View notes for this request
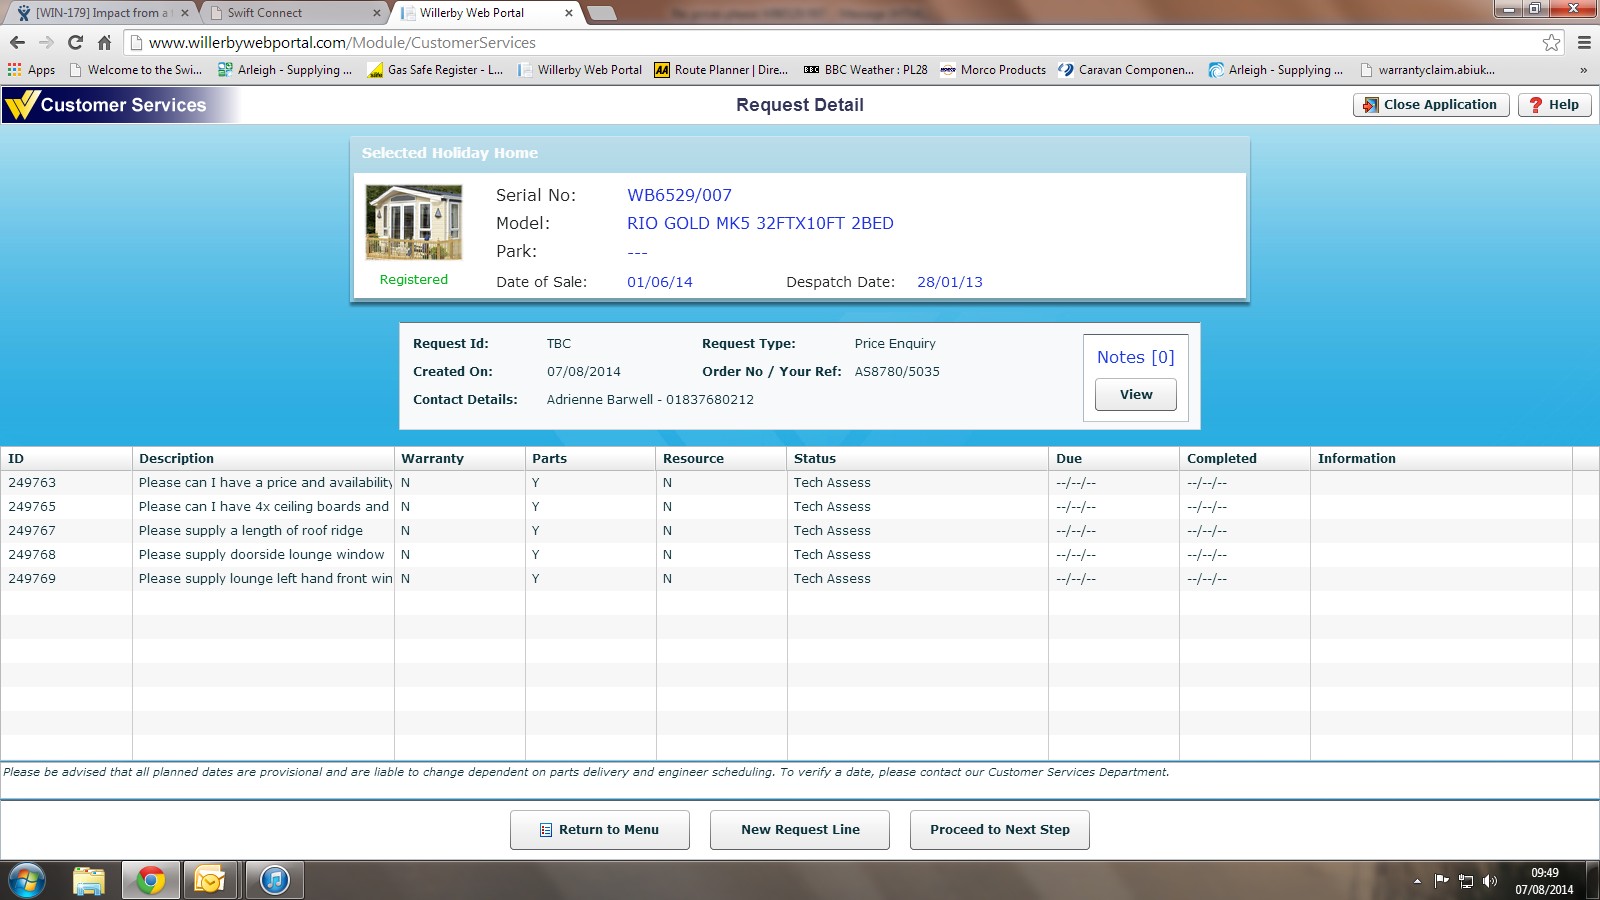This screenshot has width=1600, height=900. click(x=1135, y=395)
